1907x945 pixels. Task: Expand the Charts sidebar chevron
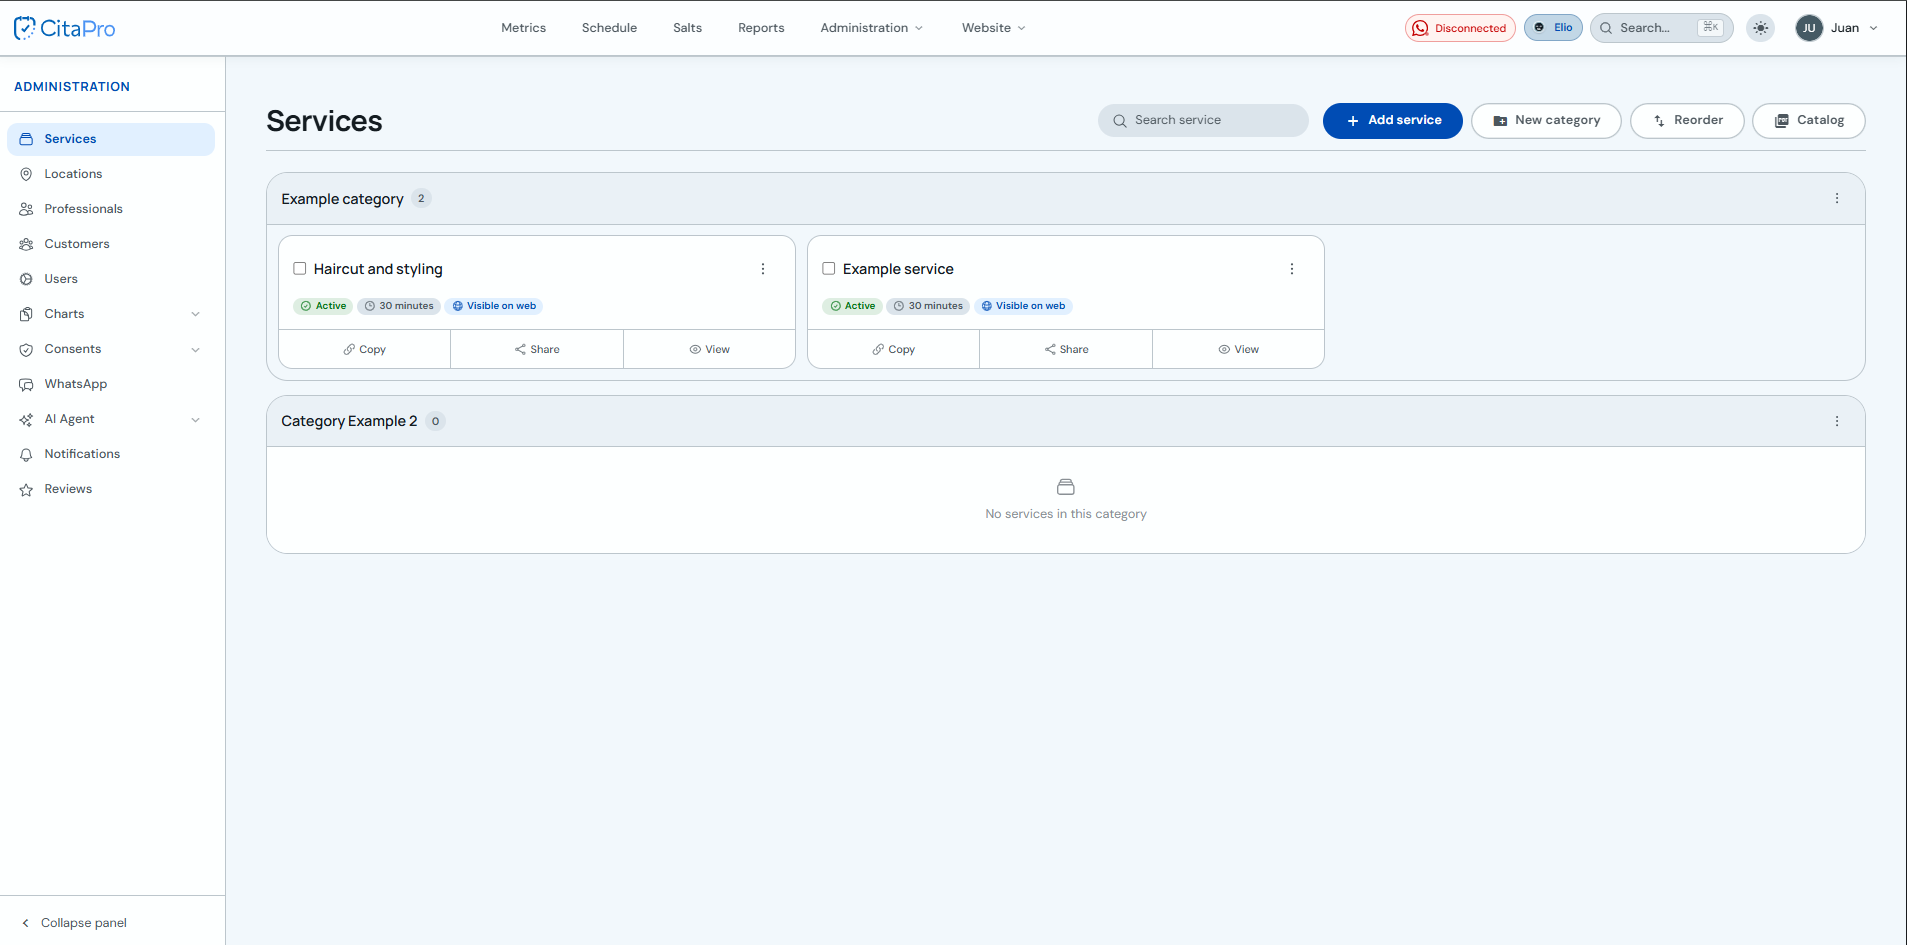pos(195,314)
